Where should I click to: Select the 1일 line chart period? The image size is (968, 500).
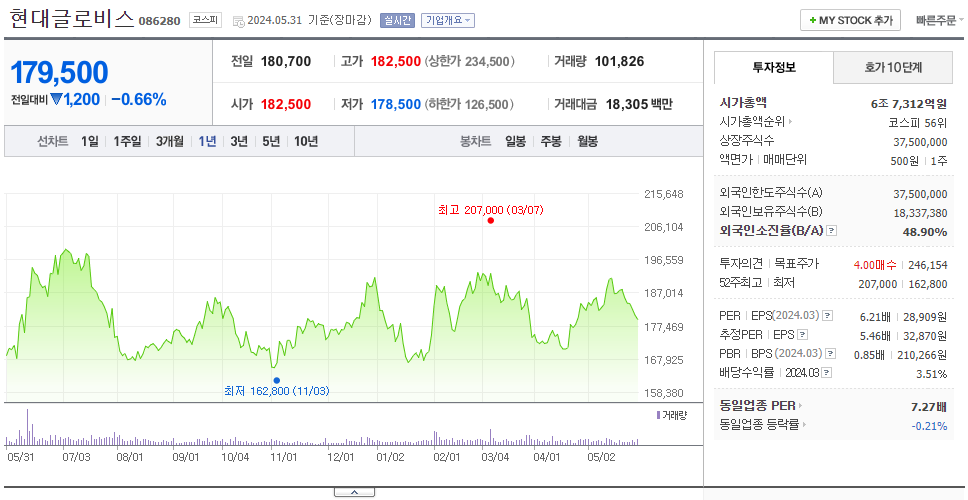(x=90, y=141)
